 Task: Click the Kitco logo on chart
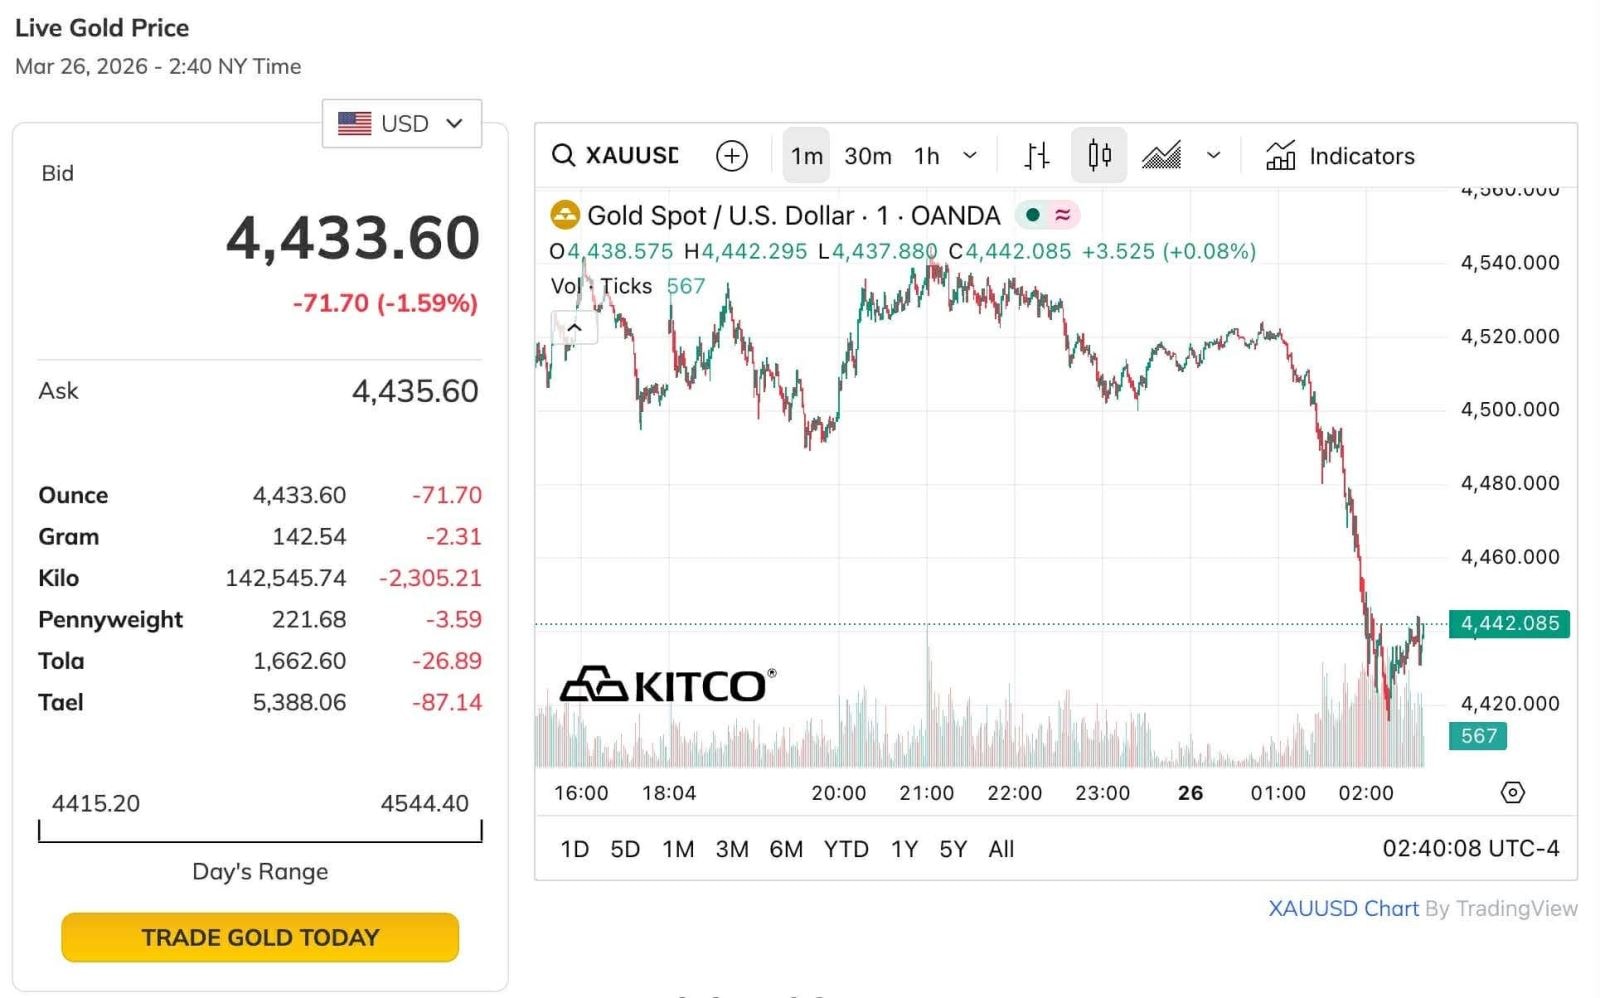[667, 686]
